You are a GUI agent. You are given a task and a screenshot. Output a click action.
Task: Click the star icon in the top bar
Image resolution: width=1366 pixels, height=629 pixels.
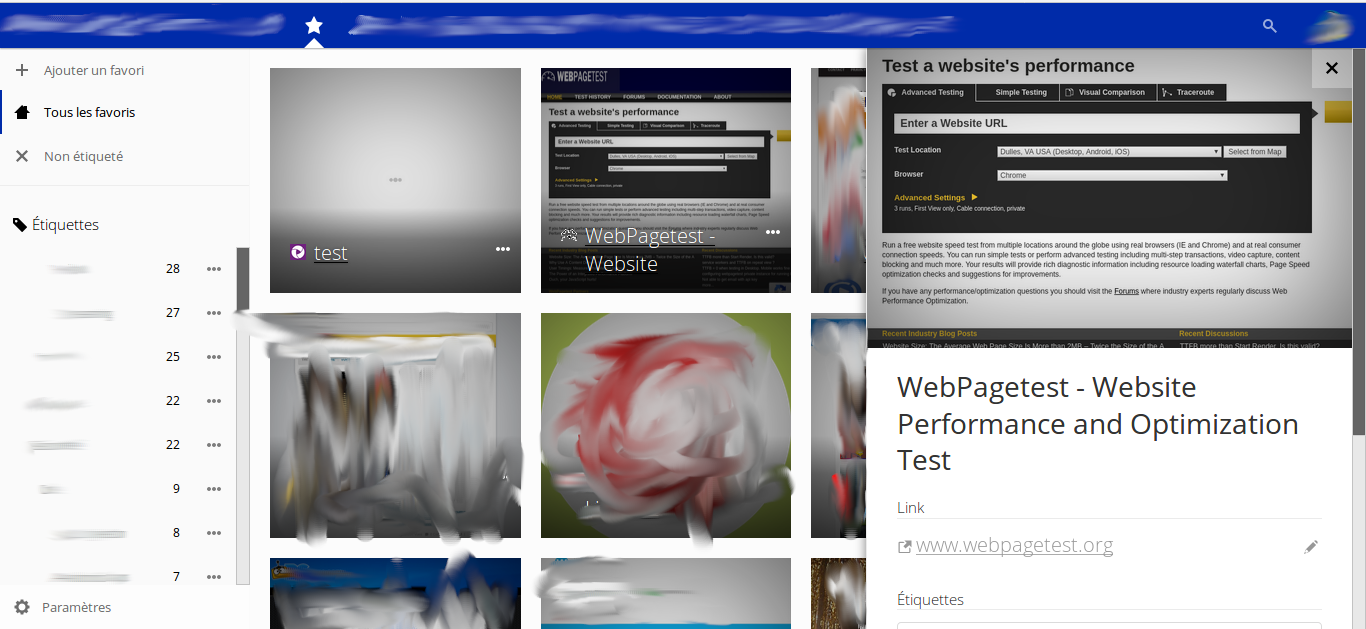(313, 26)
